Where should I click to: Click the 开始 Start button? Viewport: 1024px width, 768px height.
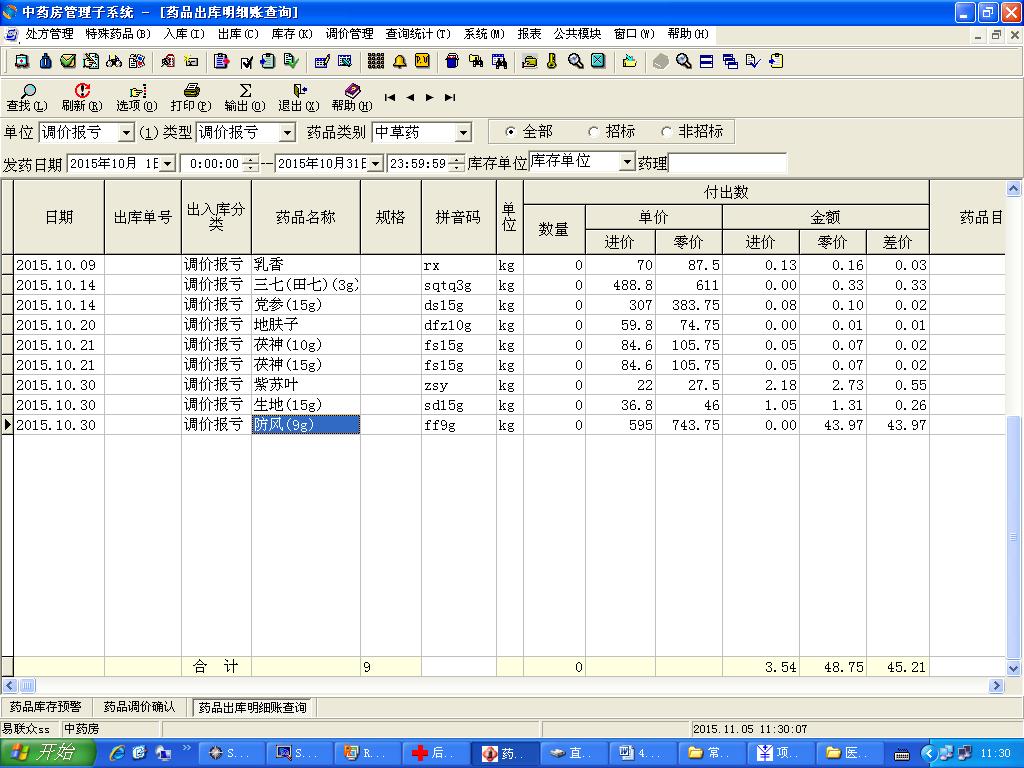[x=46, y=753]
